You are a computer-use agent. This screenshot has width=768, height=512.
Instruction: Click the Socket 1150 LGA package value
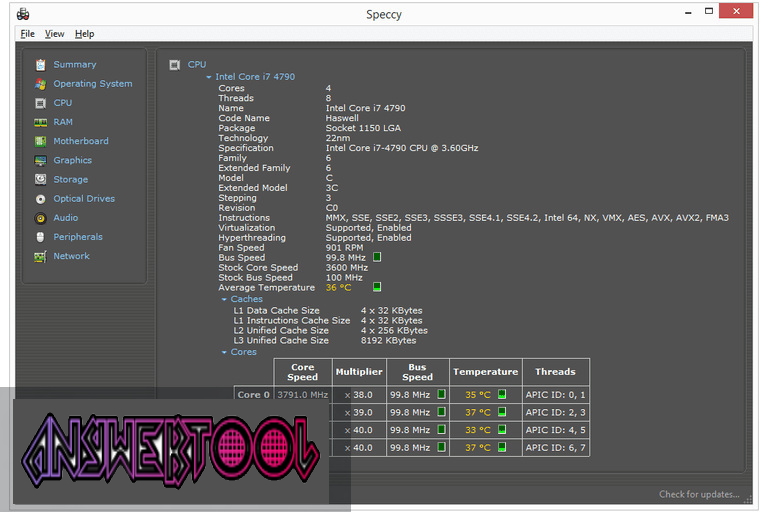point(363,128)
